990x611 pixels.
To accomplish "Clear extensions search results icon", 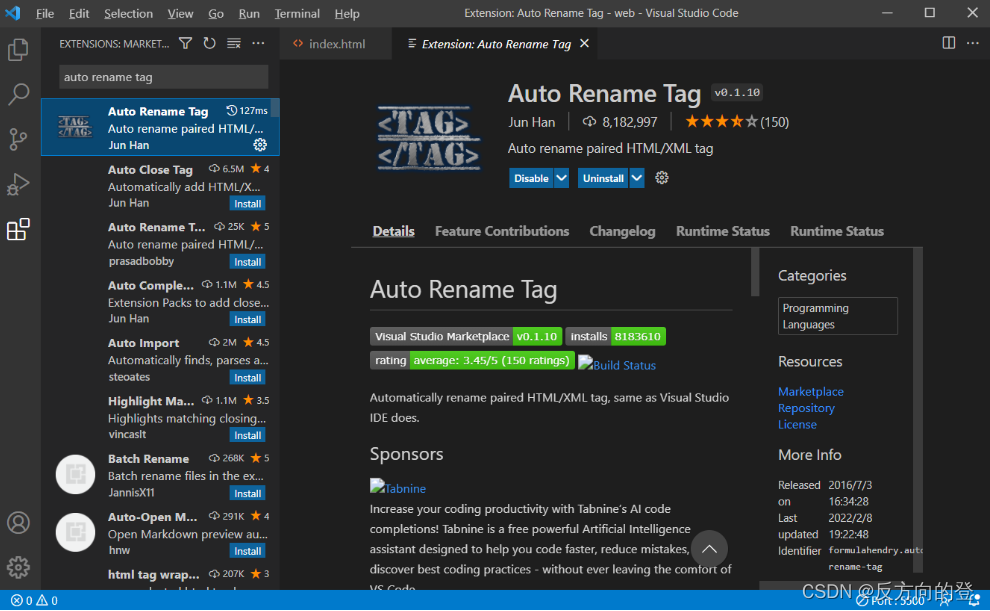I will (x=234, y=43).
